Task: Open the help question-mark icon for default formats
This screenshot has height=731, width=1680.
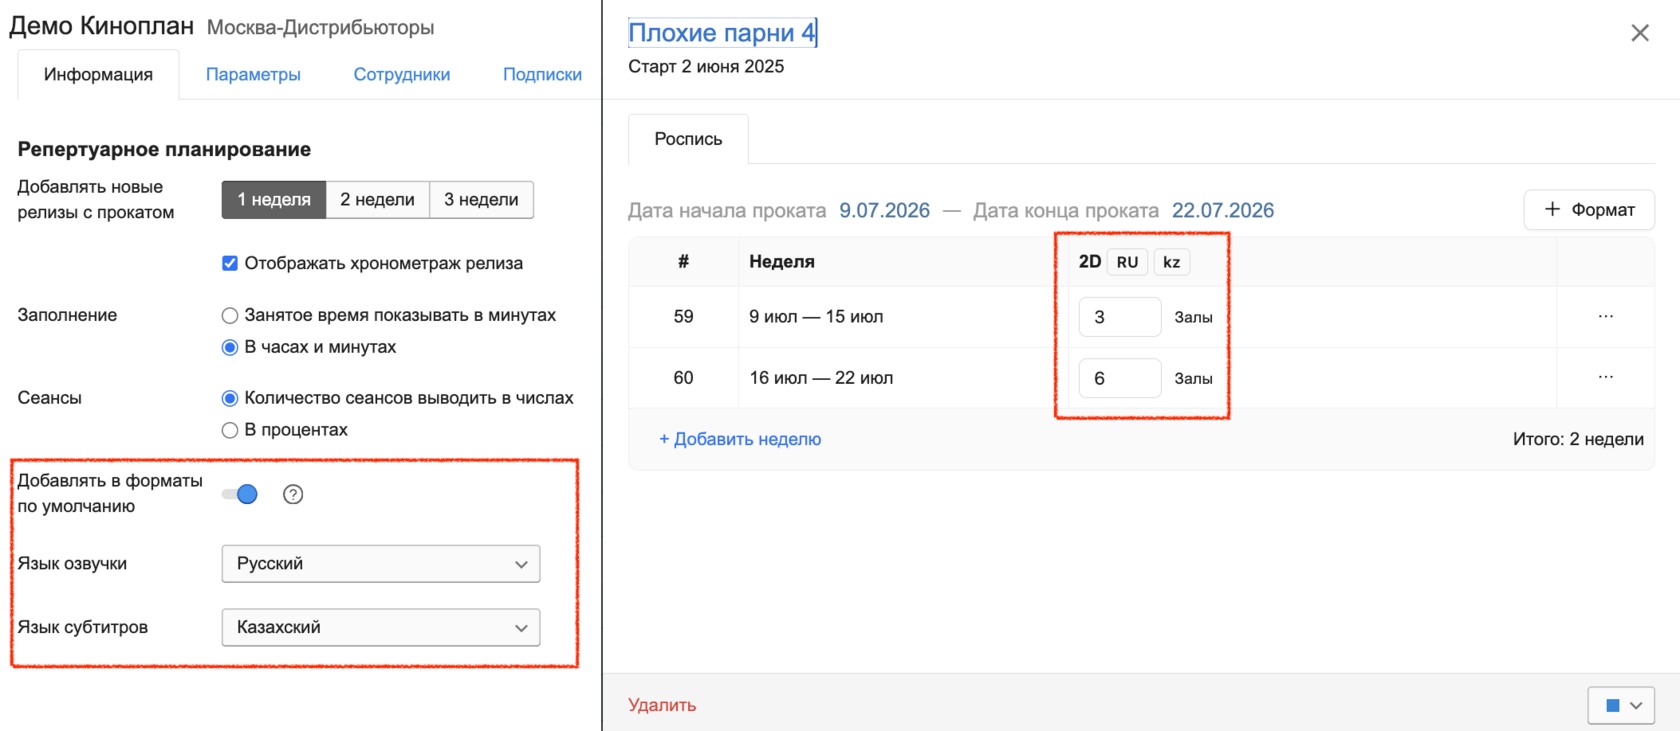Action: [293, 494]
